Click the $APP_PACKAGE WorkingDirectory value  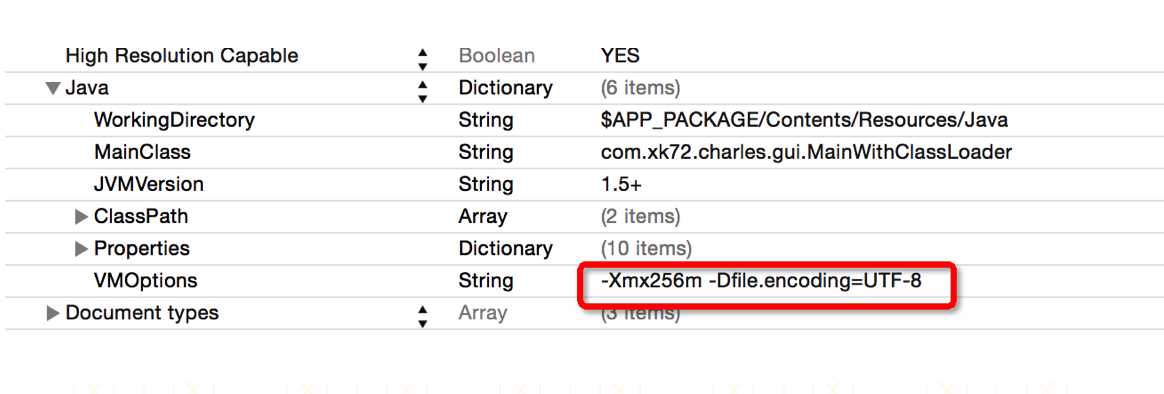804,120
